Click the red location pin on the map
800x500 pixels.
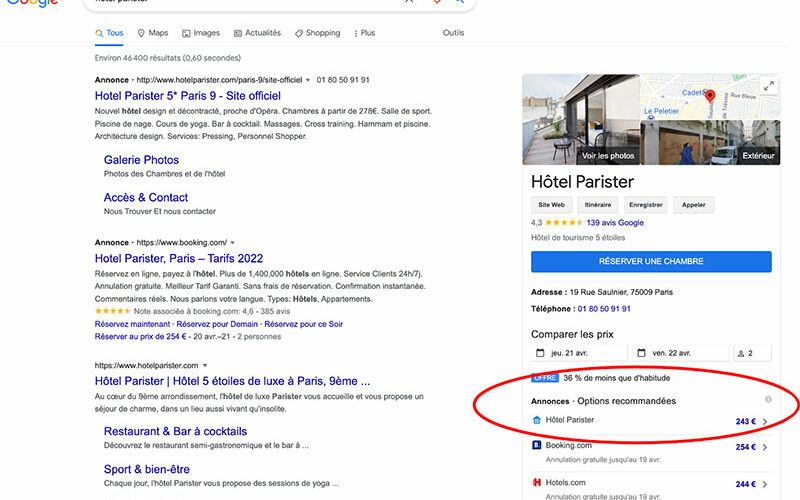click(x=710, y=97)
